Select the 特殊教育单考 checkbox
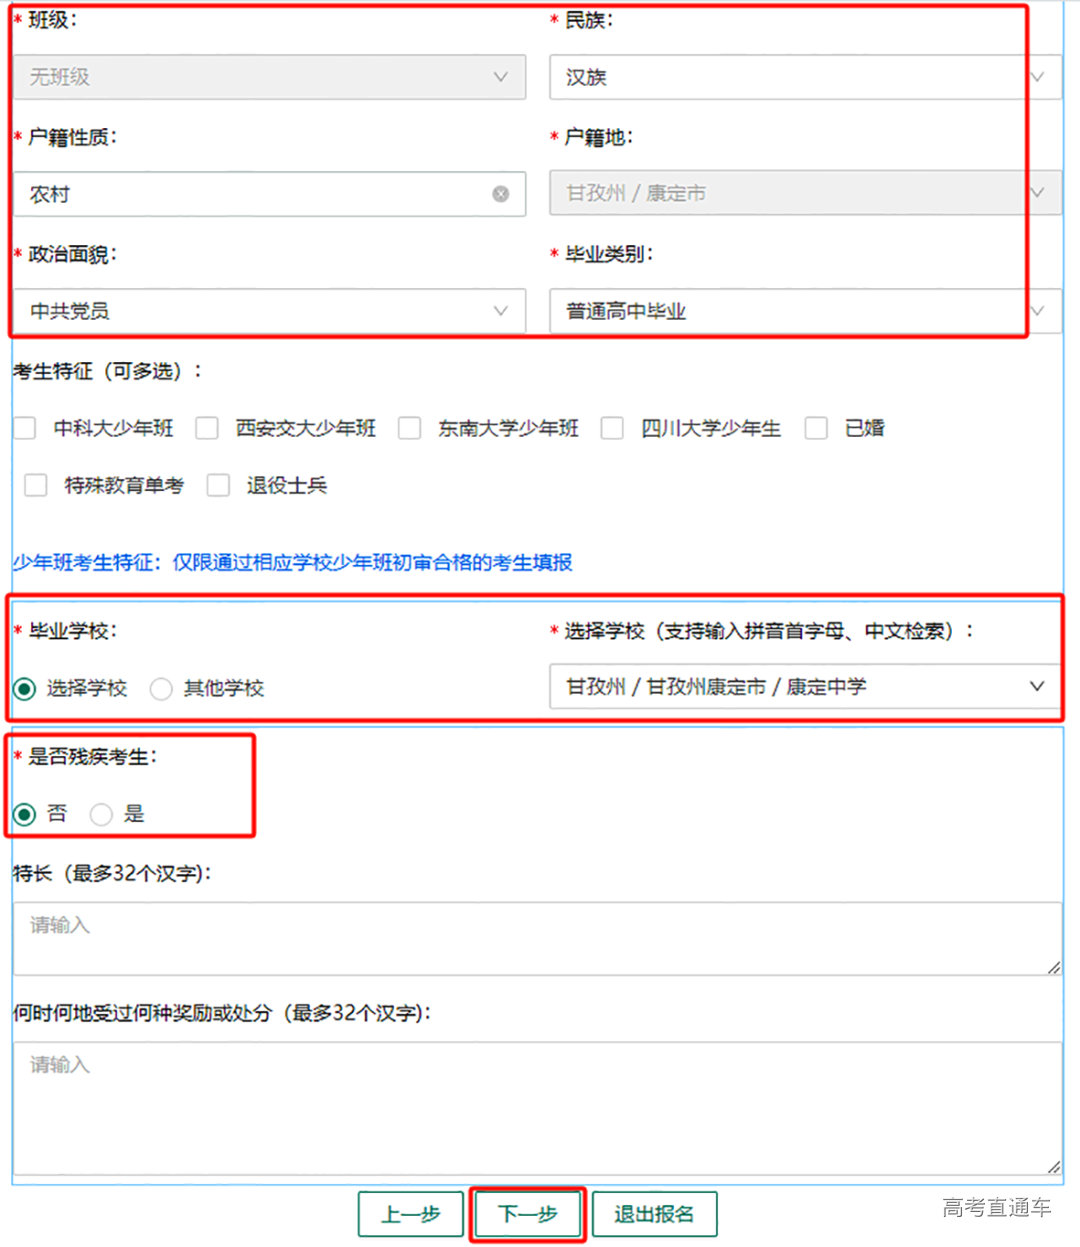The image size is (1080, 1247). (36, 486)
